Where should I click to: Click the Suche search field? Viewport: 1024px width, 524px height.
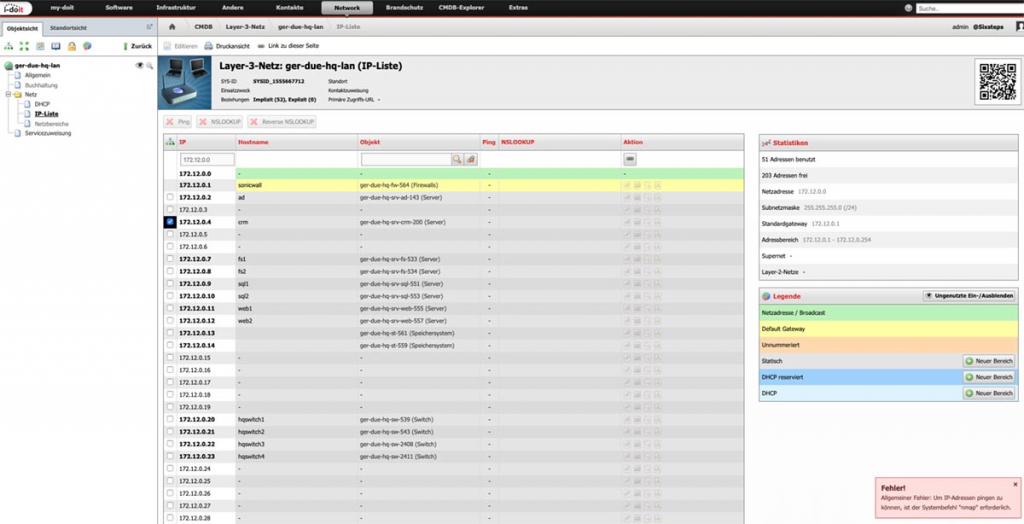[965, 8]
